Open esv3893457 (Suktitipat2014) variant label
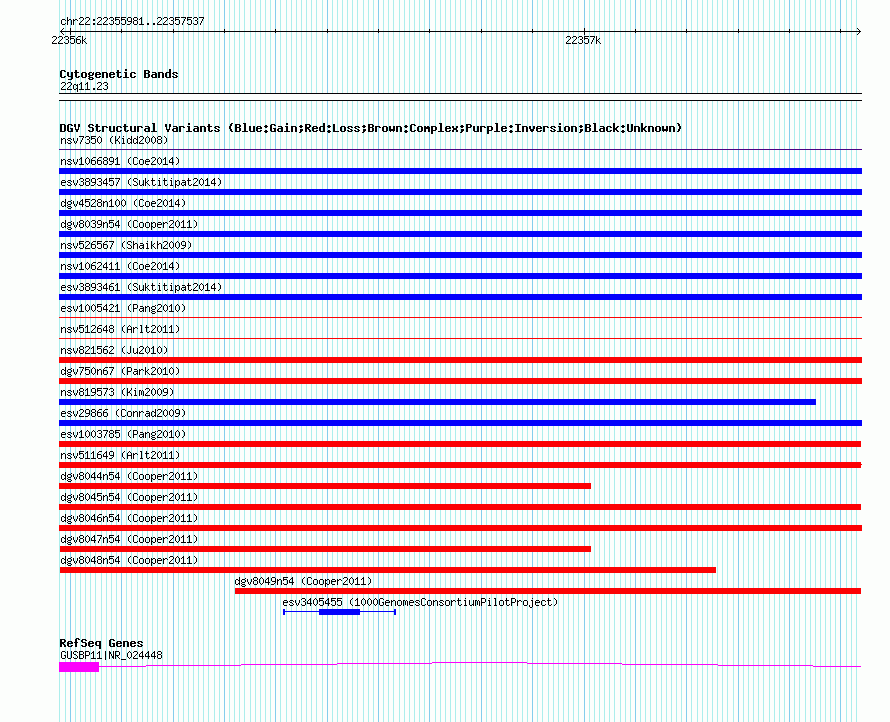 coord(141,182)
